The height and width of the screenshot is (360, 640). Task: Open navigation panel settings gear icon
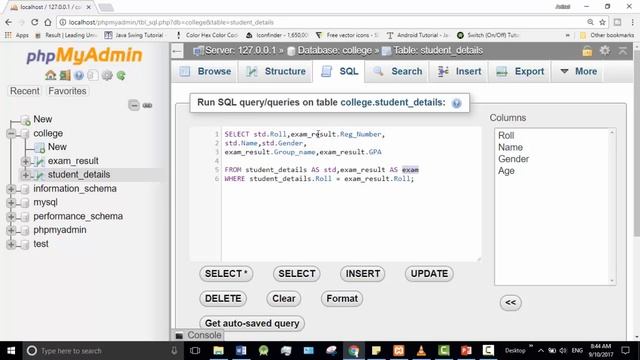pos(107,75)
